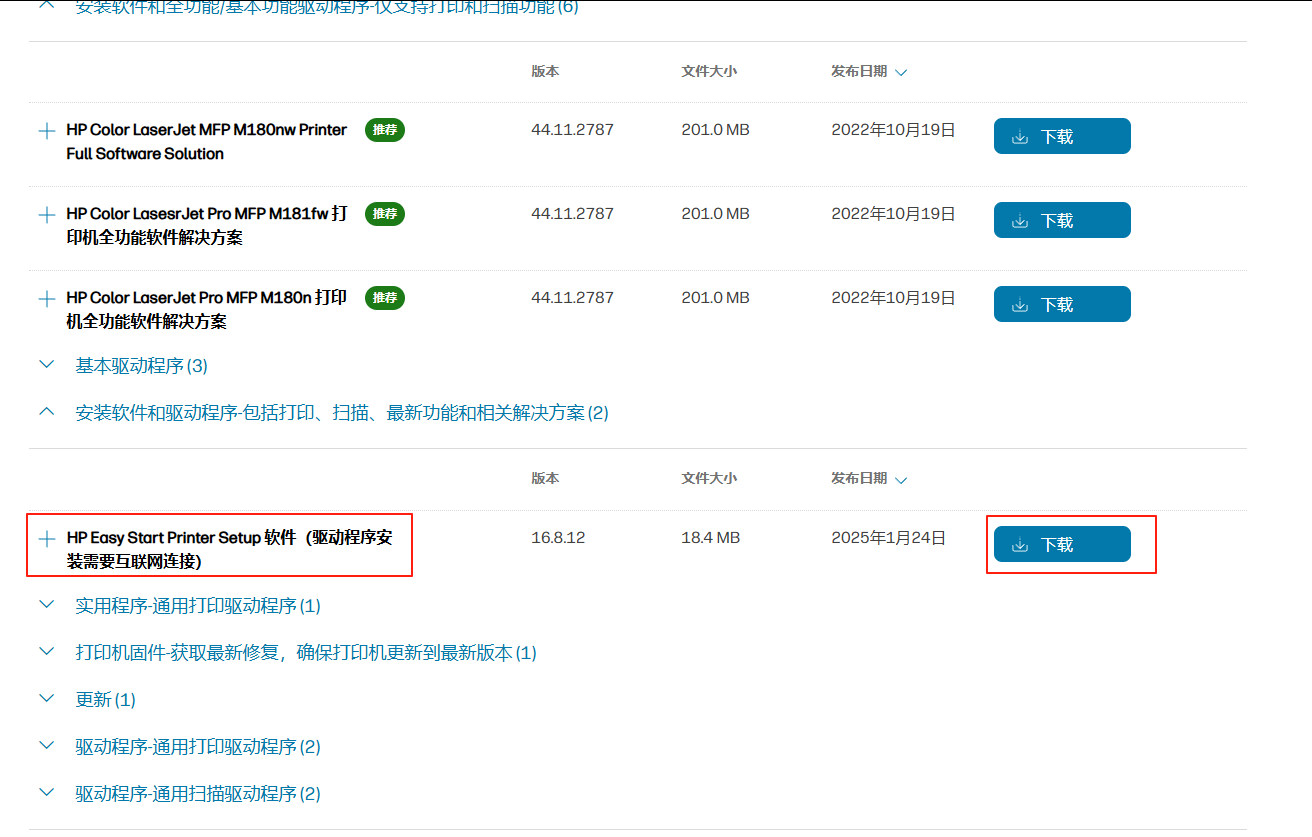Click the 推荐 badge on M180nw row
Viewport: 1312px width, 837px height.
[x=385, y=130]
